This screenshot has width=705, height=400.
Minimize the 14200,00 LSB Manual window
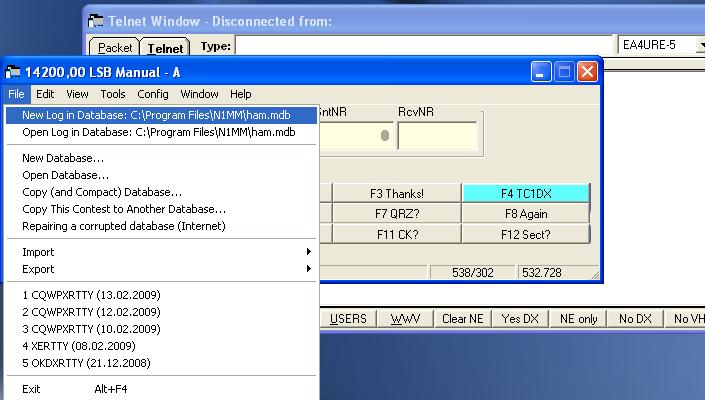[541, 72]
